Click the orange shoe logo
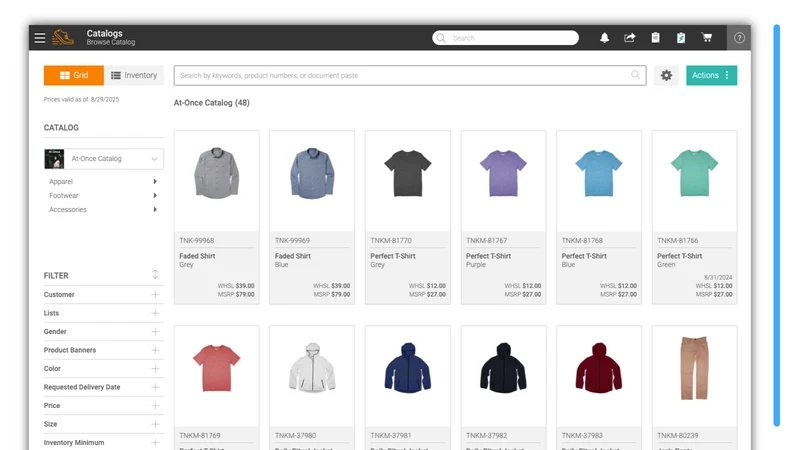 [x=63, y=37]
